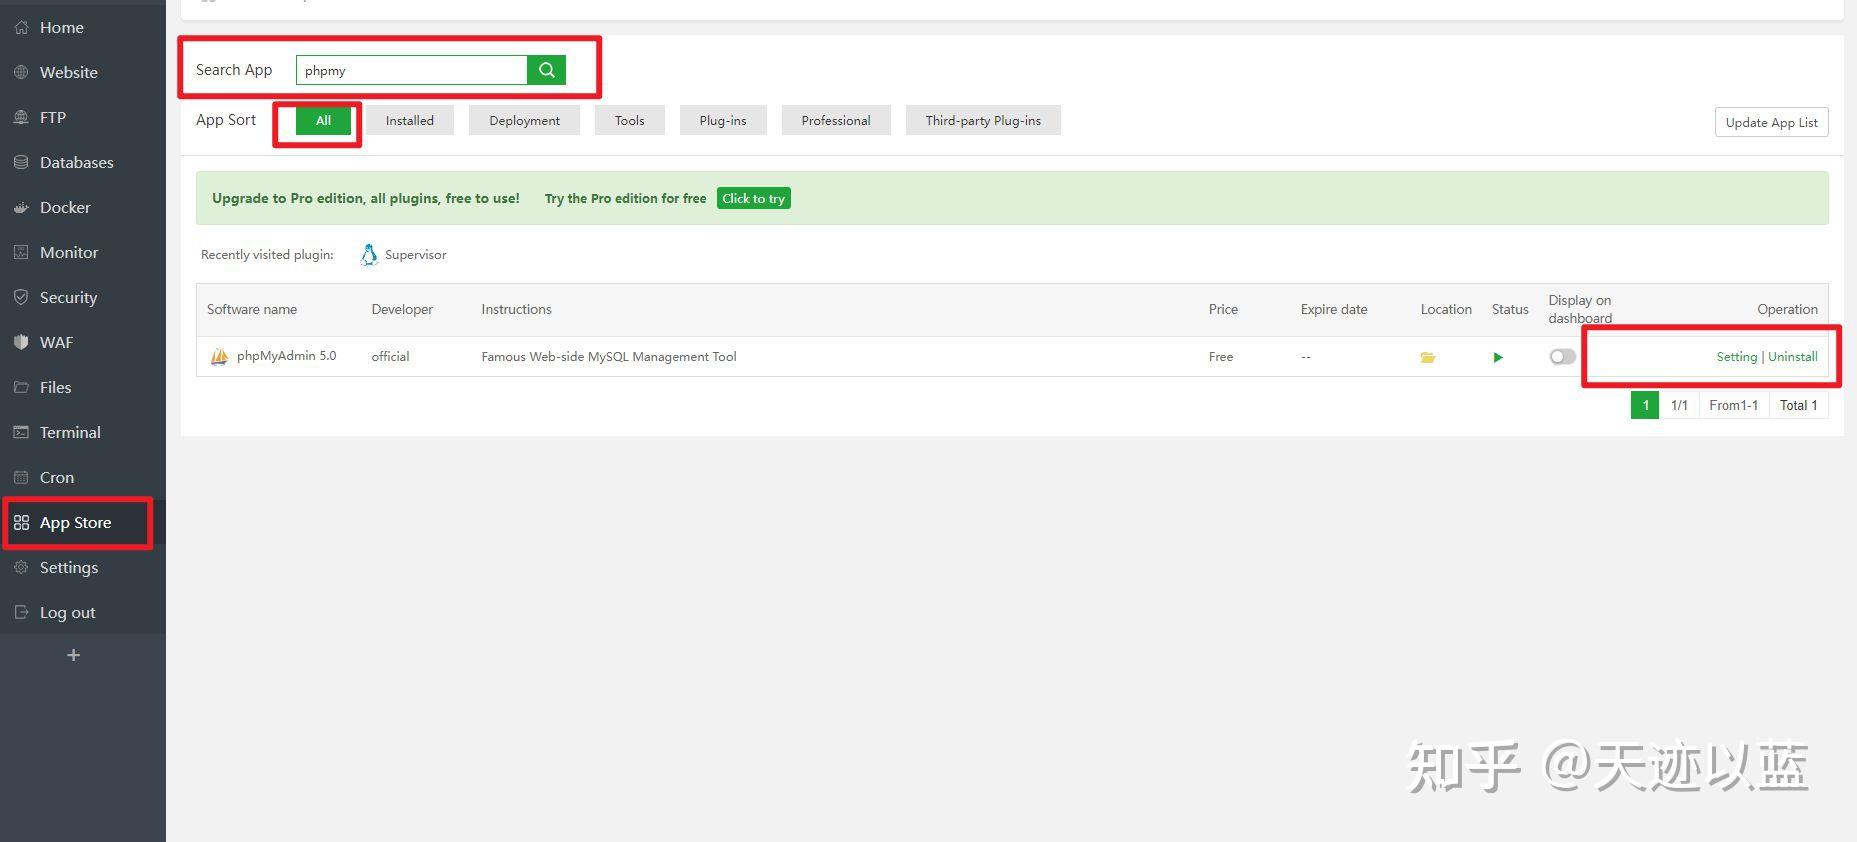Open phpMyAdmin Setting link
The width and height of the screenshot is (1857, 842).
point(1736,357)
